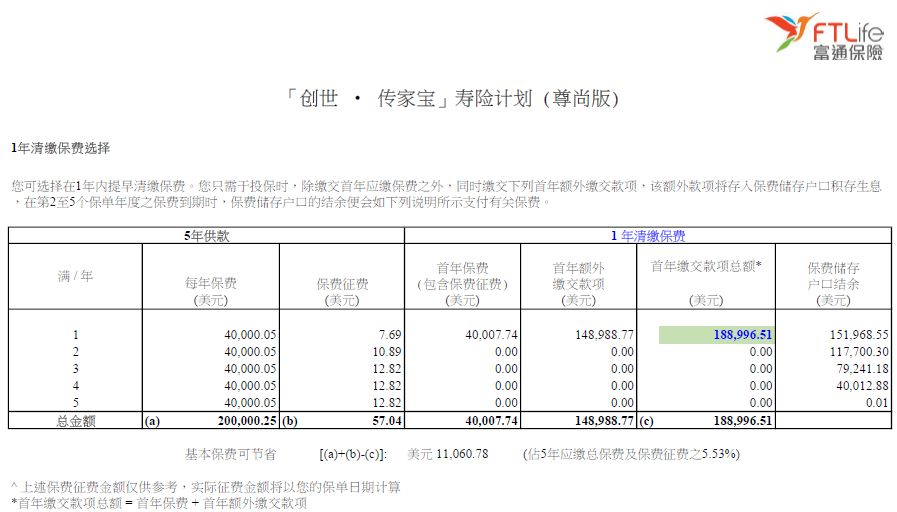
Task: Click the * footnote defining 首年缴交款项总额
Action: point(159,503)
